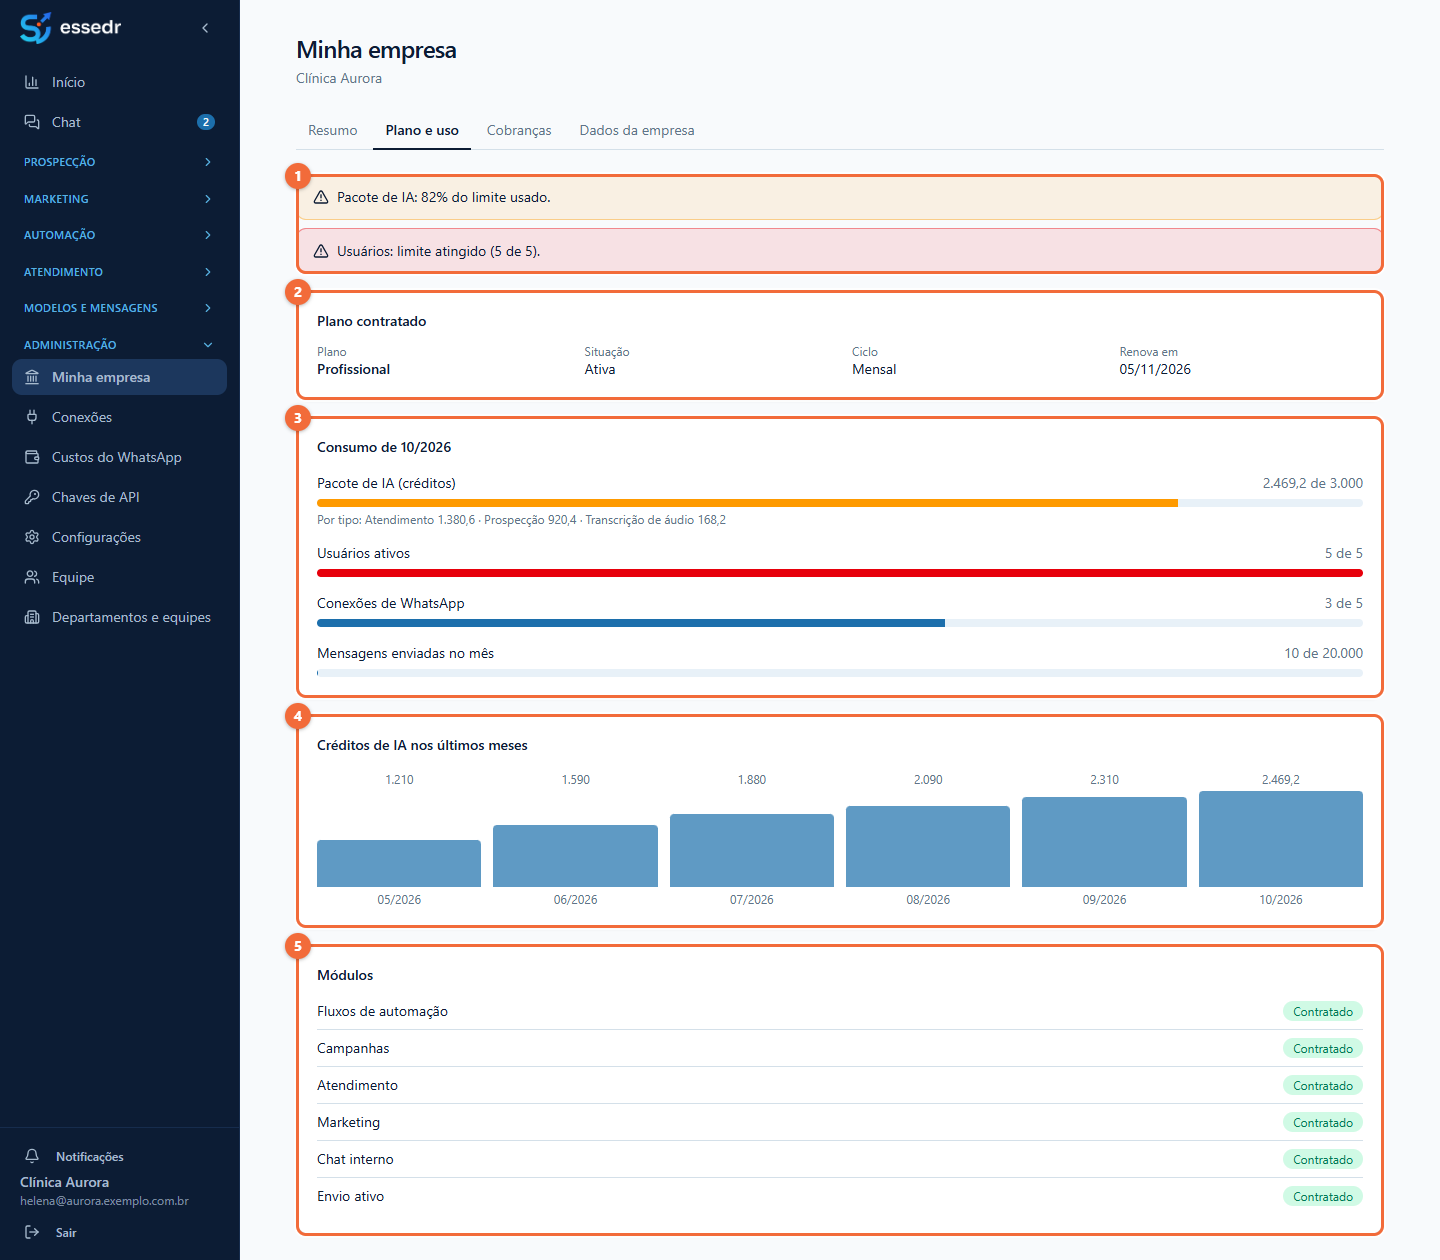Click the Conexões de WhatsApp progress bar
The width and height of the screenshot is (1440, 1260).
click(840, 623)
